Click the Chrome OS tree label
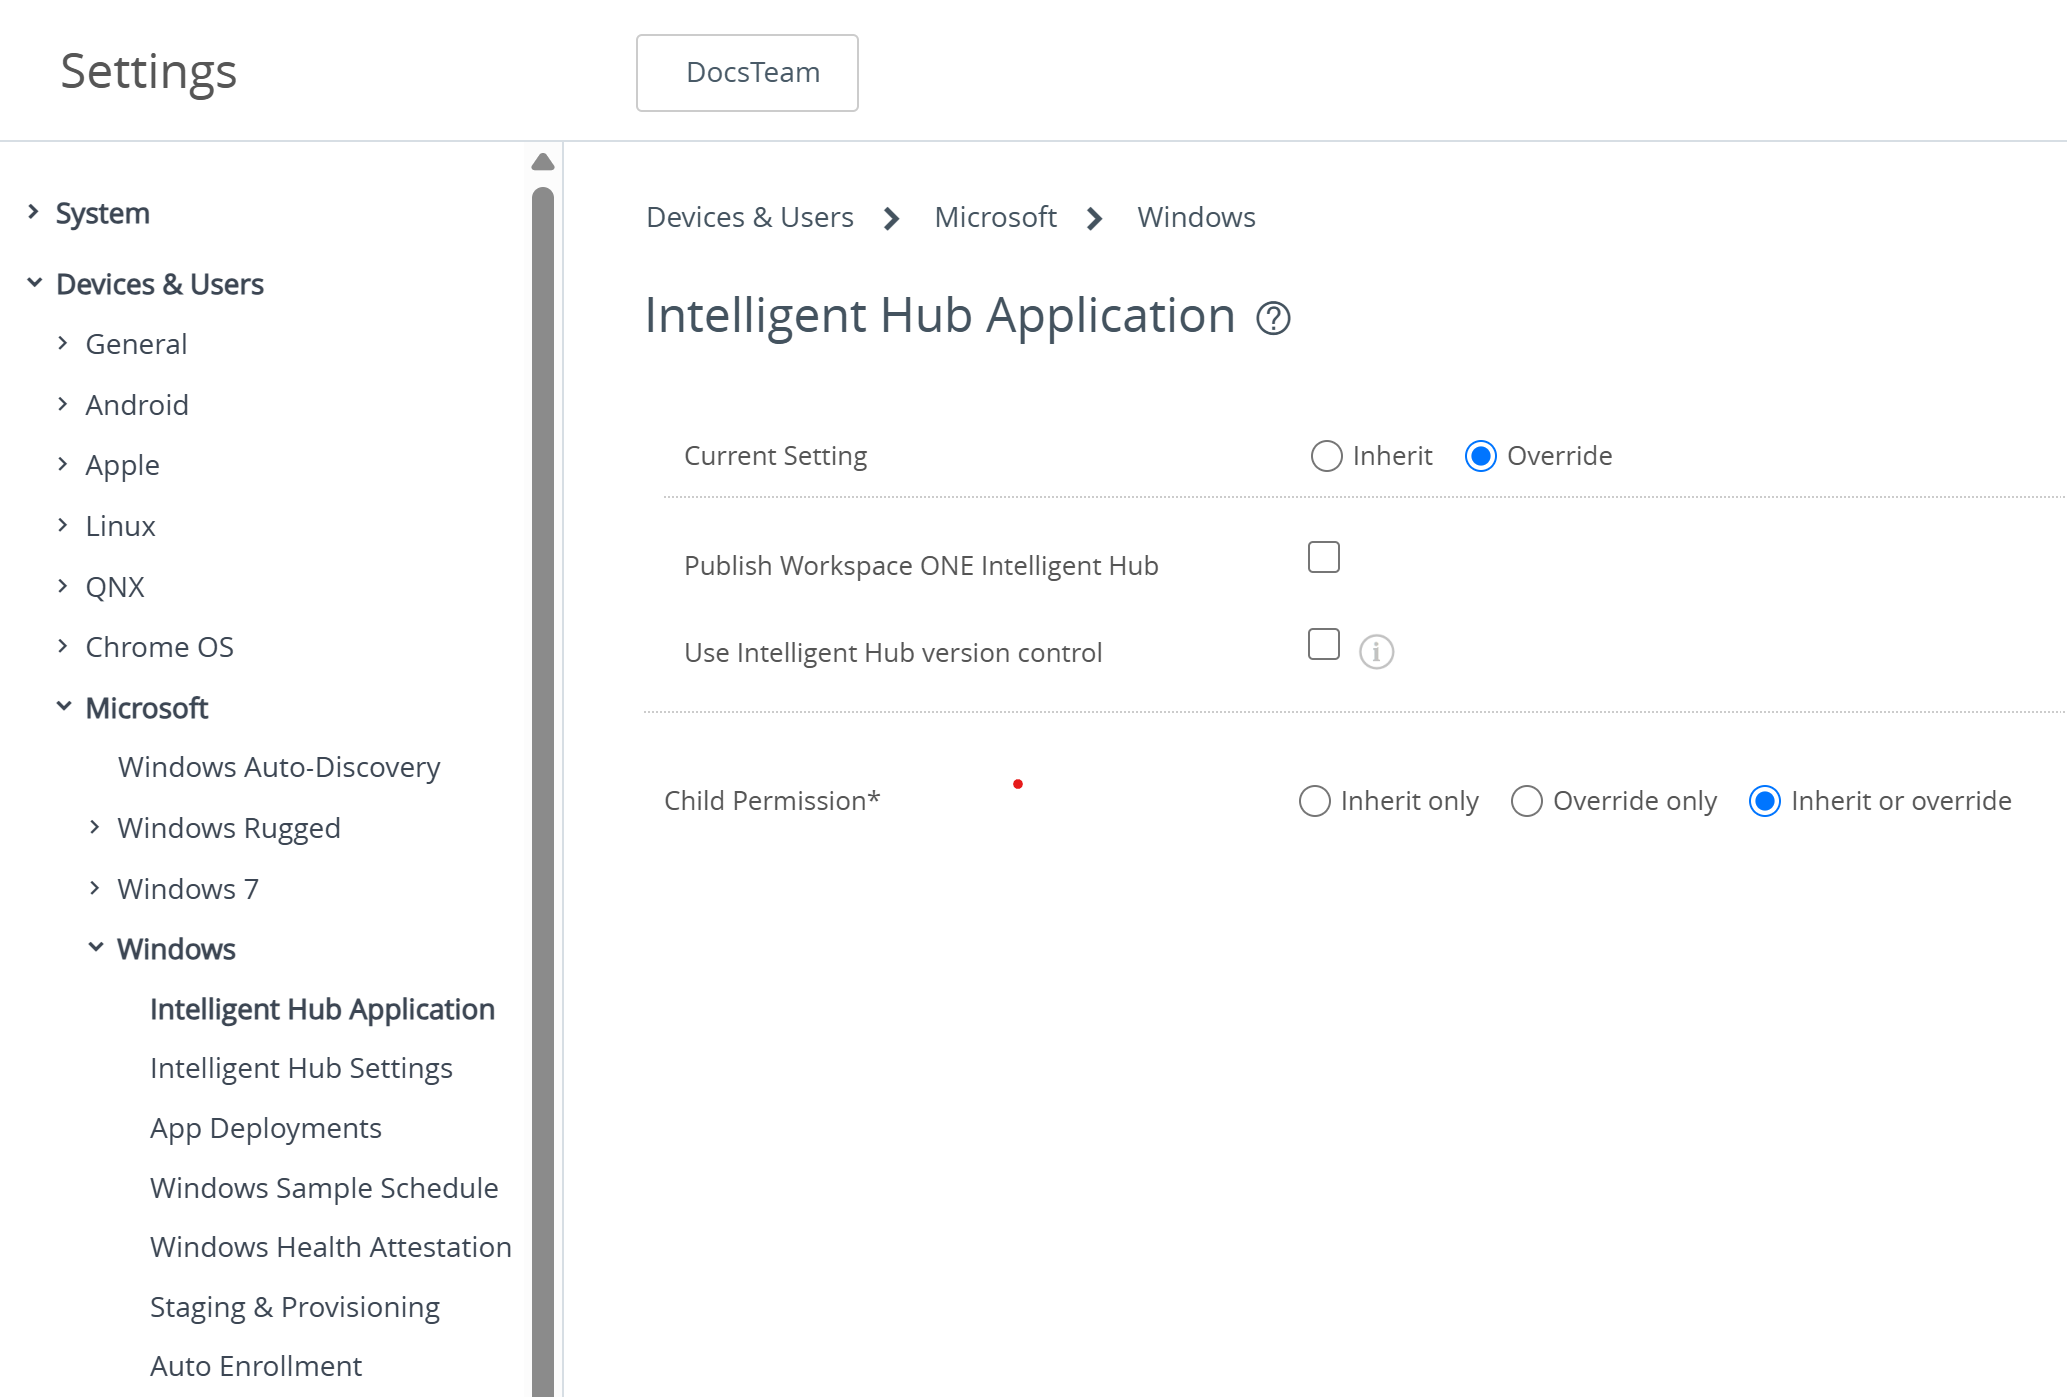The height and width of the screenshot is (1397, 2067). pyautogui.click(x=160, y=647)
